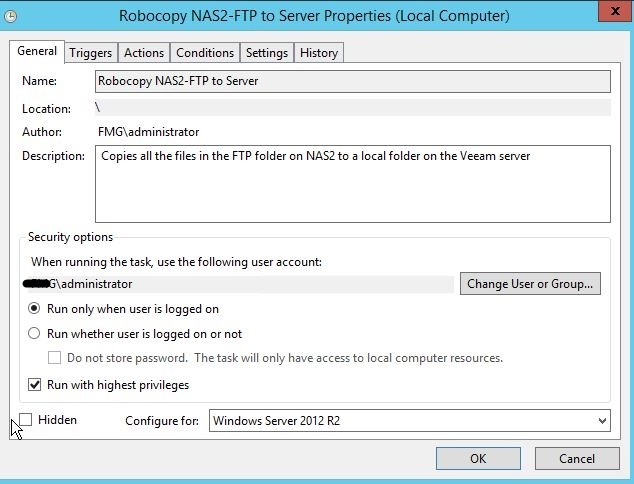Image resolution: width=634 pixels, height=484 pixels.
Task: Confirm changes with the OK button
Action: pos(478,459)
